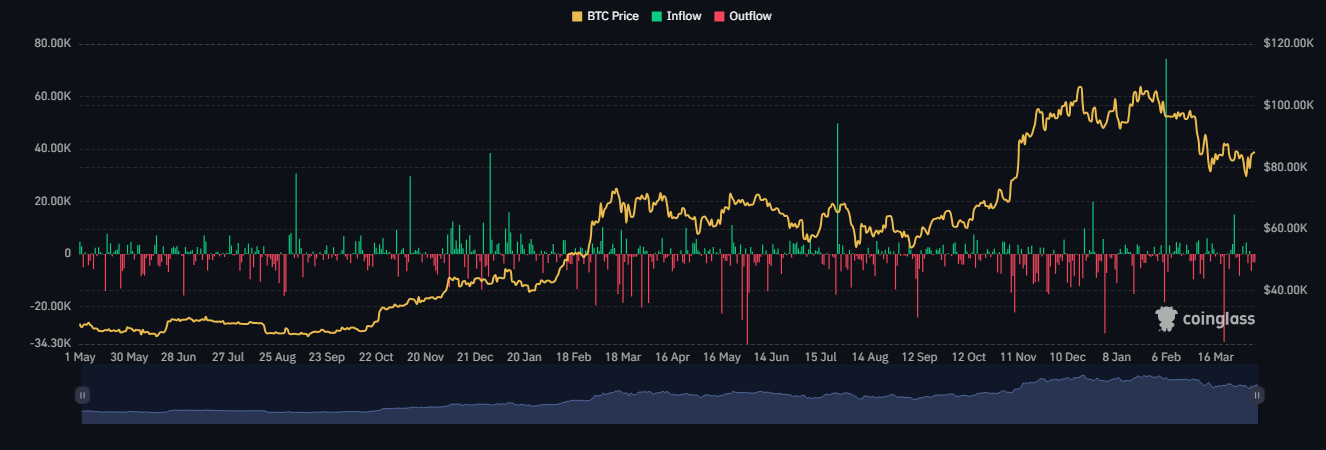Click the '25 Aug' date label
Viewport: 1326px width, 450px height.
click(277, 357)
